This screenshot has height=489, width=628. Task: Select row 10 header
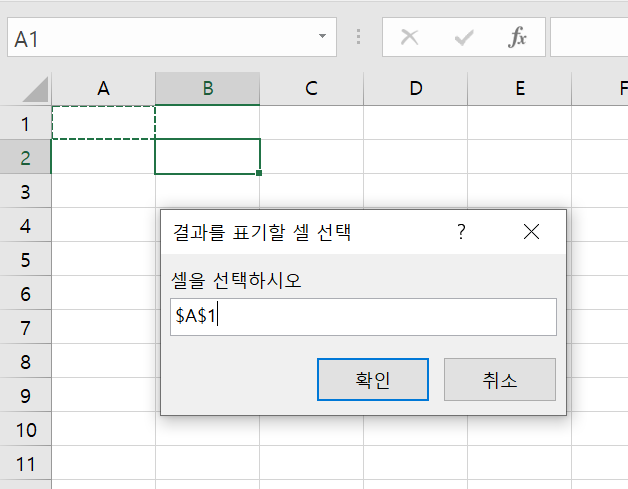(25, 429)
